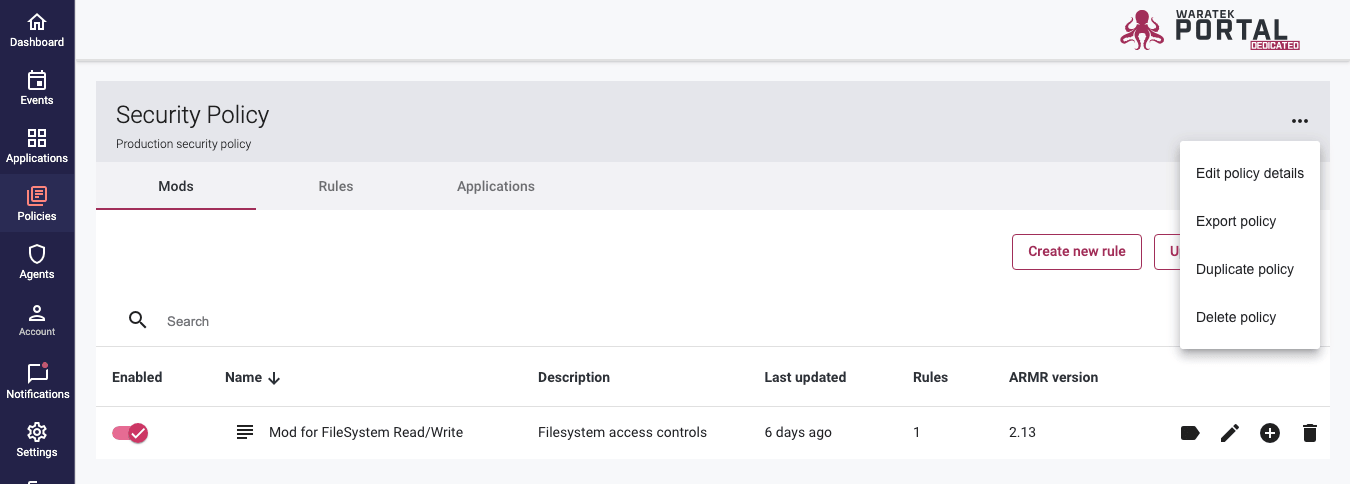
Task: Click the lines icon beside the mod name
Action: [245, 432]
